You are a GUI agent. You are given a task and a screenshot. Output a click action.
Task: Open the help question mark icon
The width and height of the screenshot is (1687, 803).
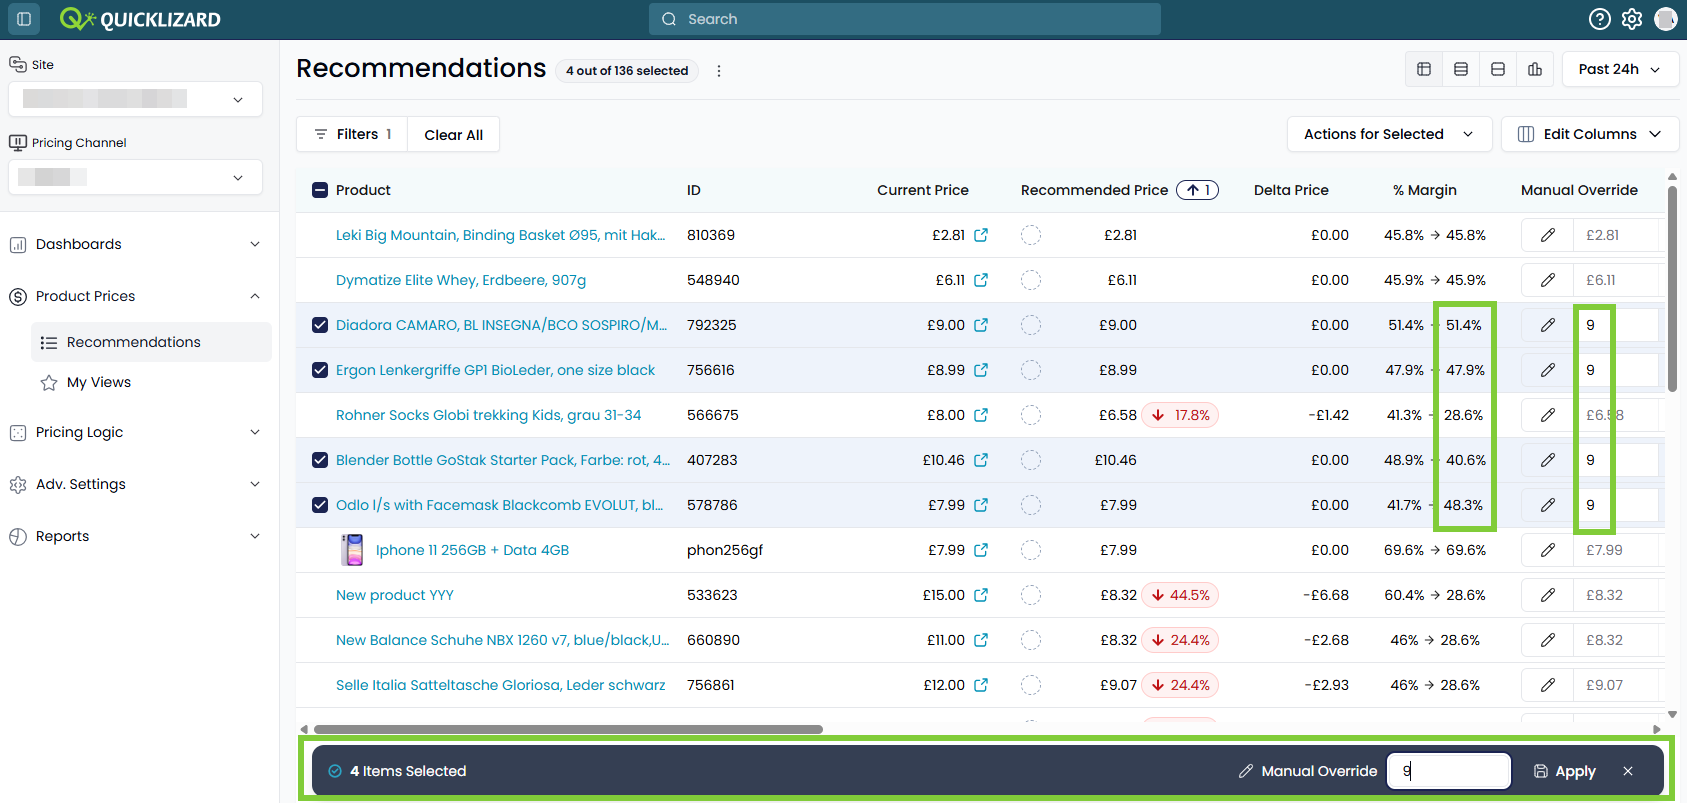click(1600, 19)
